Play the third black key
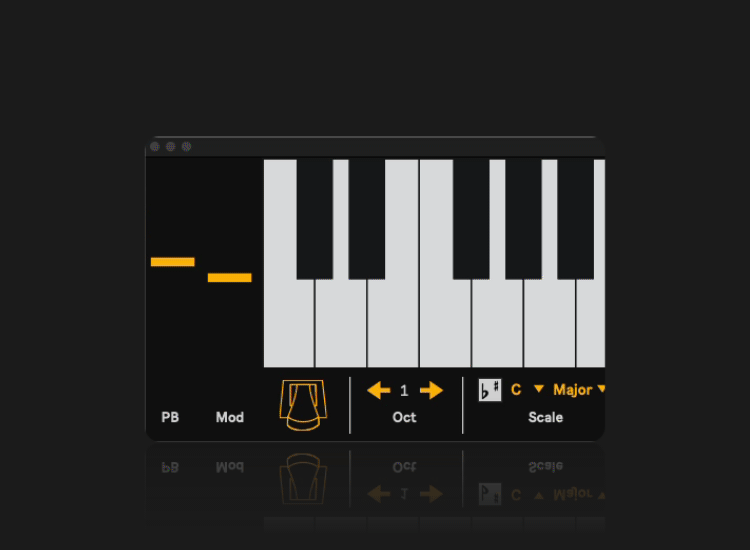 point(471,219)
